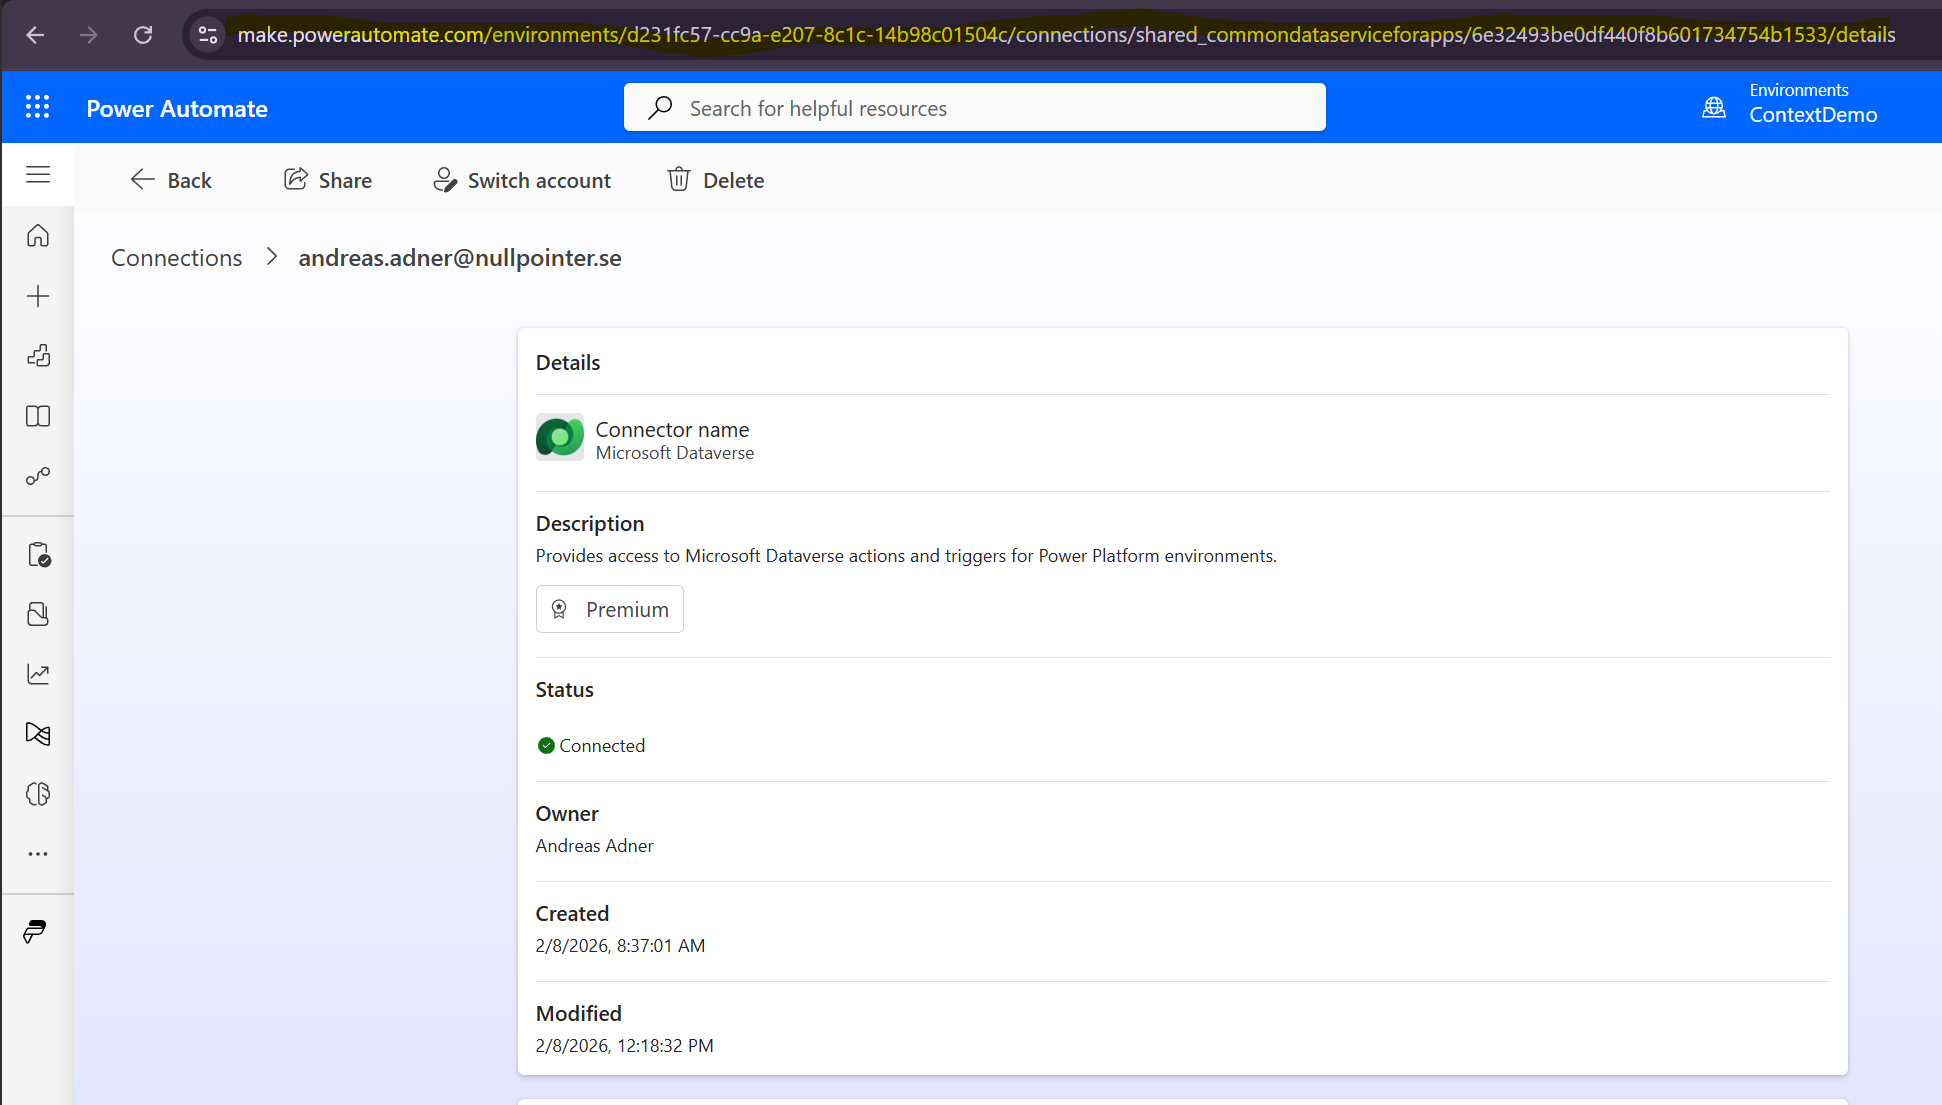Delete this connection
The height and width of the screenshot is (1105, 1942).
click(716, 180)
